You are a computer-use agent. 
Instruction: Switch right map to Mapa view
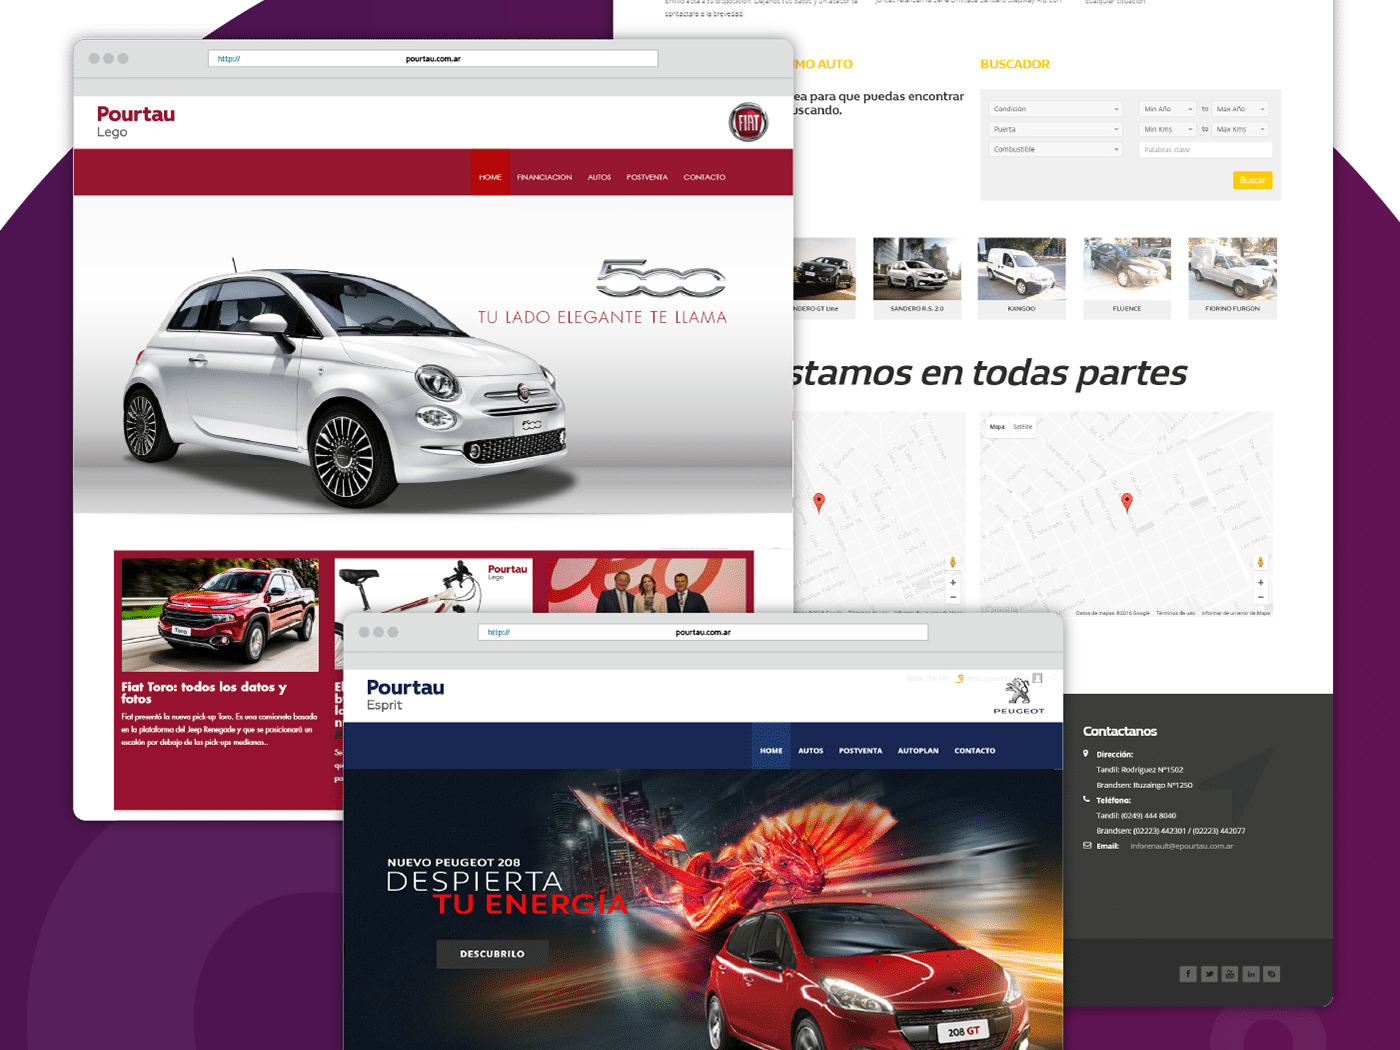point(997,427)
